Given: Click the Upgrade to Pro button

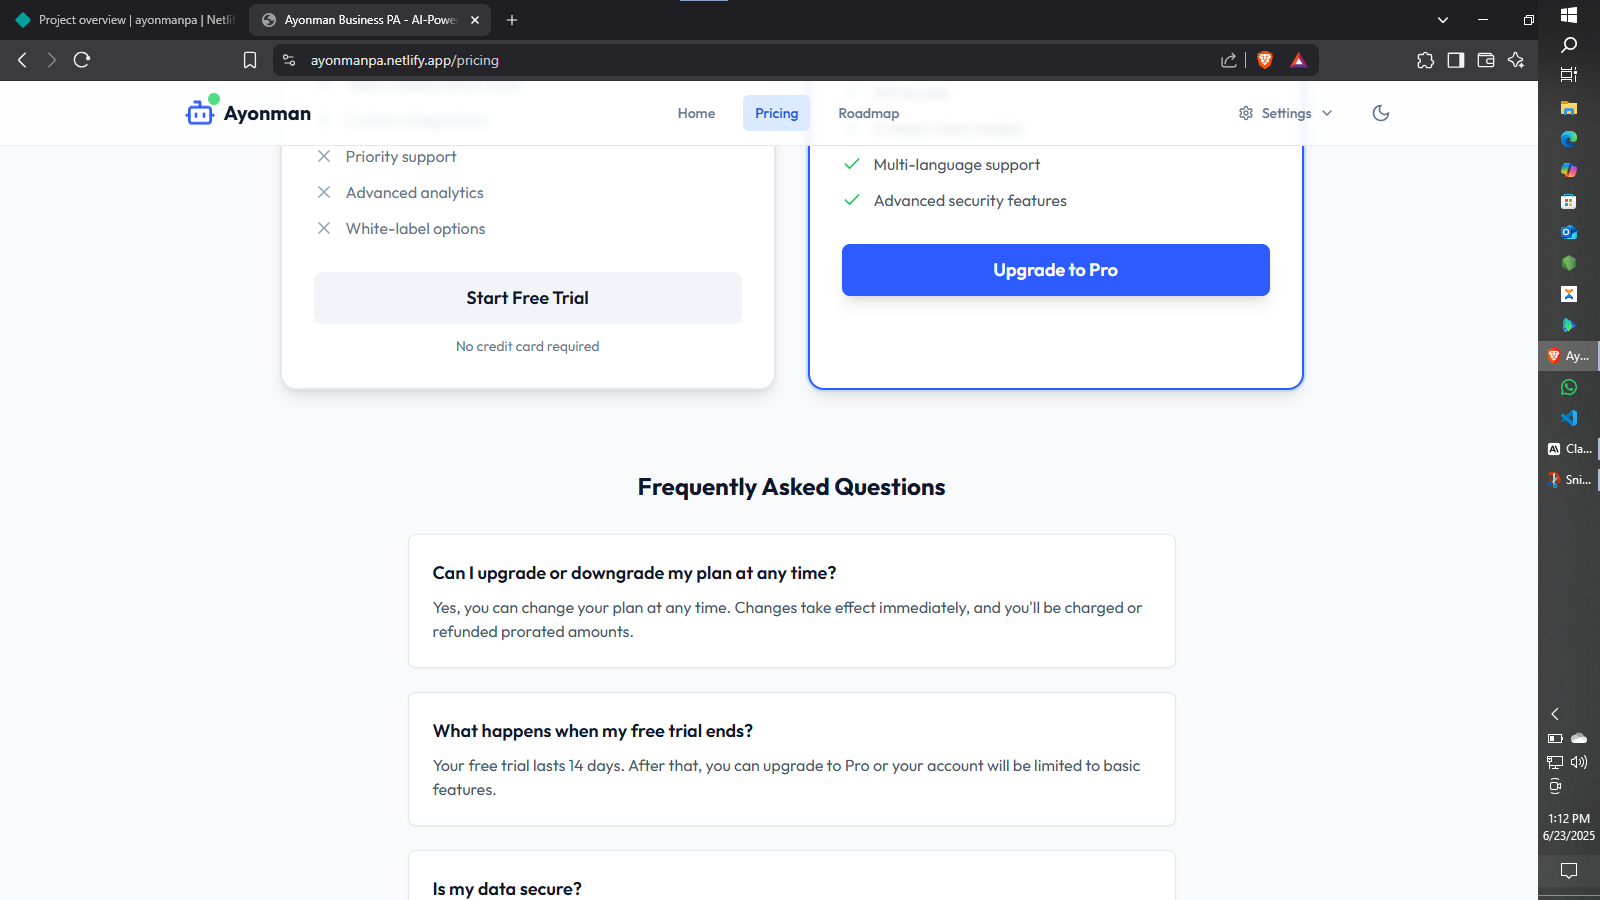Looking at the screenshot, I should point(1055,270).
